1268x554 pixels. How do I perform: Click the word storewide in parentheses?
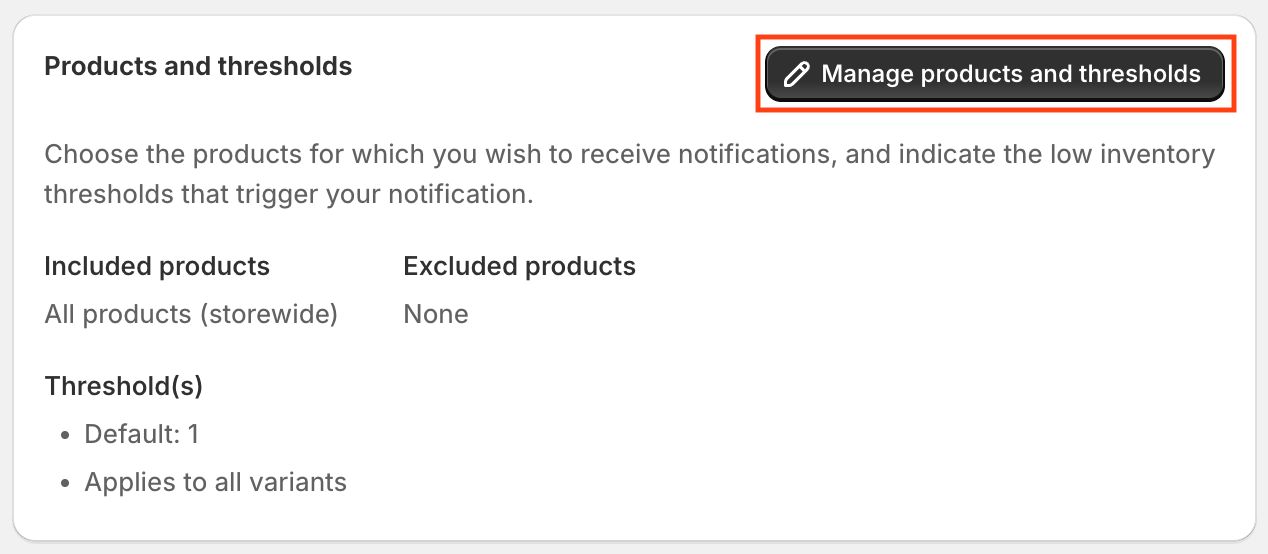(x=266, y=314)
